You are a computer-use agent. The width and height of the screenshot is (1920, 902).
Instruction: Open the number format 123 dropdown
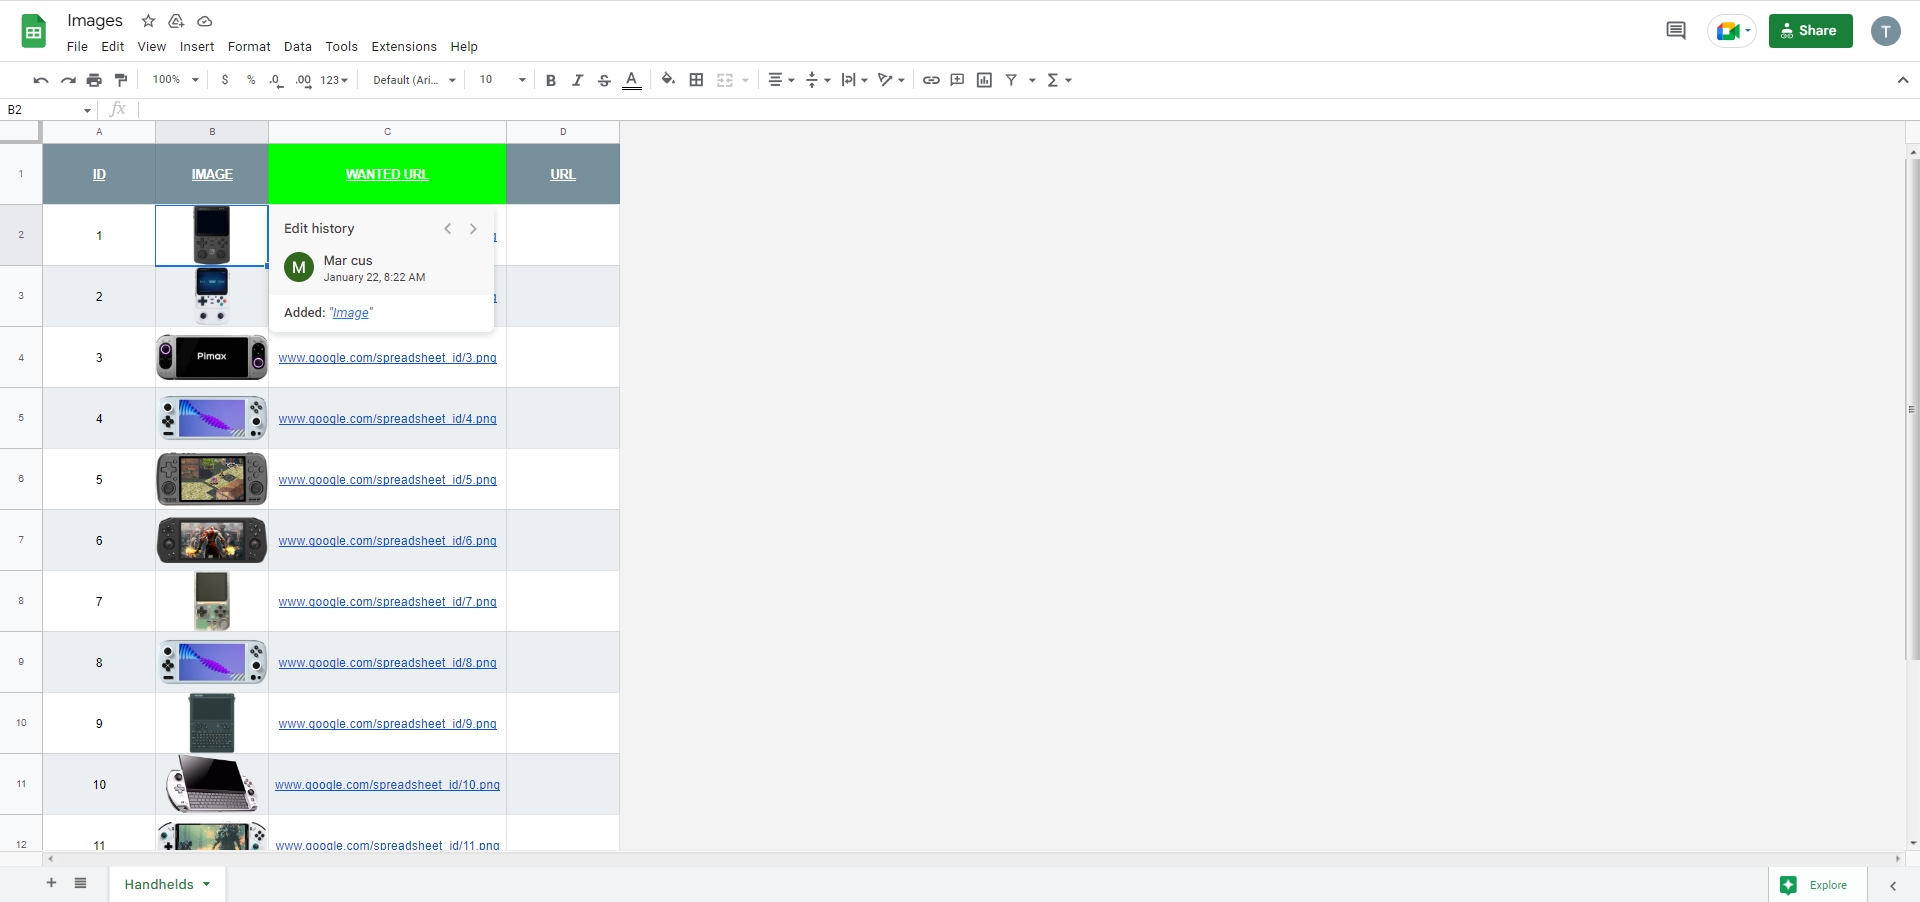pos(334,80)
